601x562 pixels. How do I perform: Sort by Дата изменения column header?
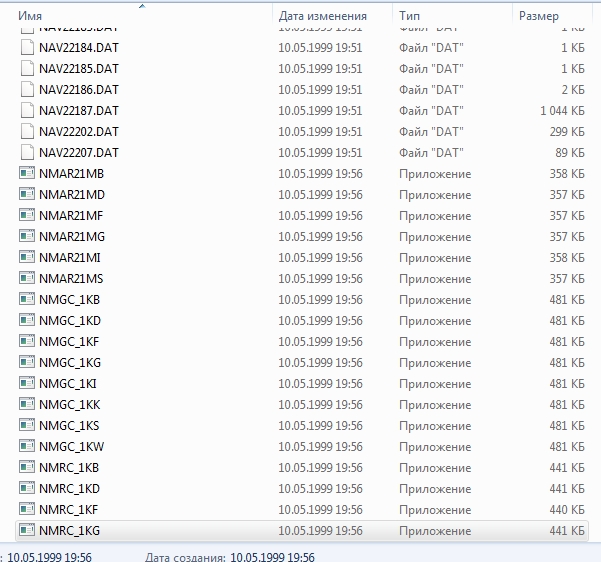point(322,16)
